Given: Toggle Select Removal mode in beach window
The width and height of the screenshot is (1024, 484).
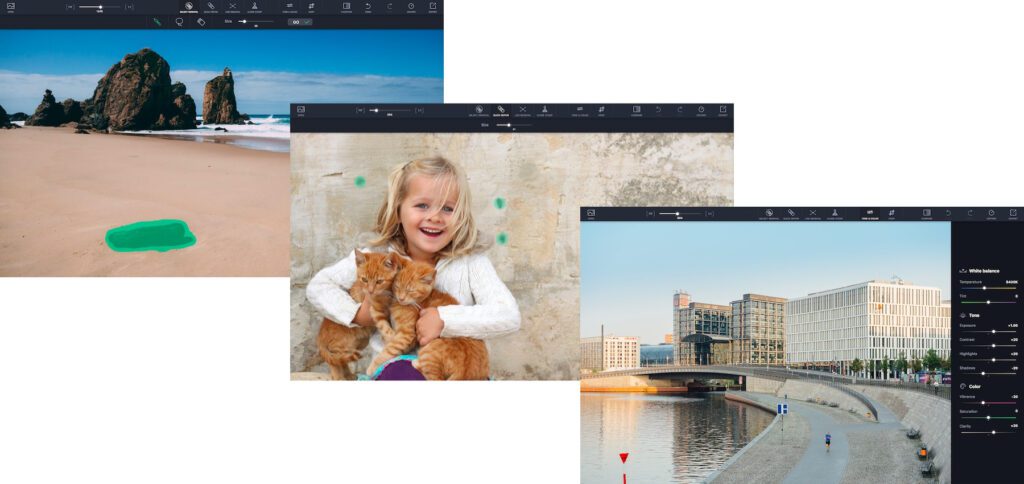Looking at the screenshot, I should coord(188,7).
